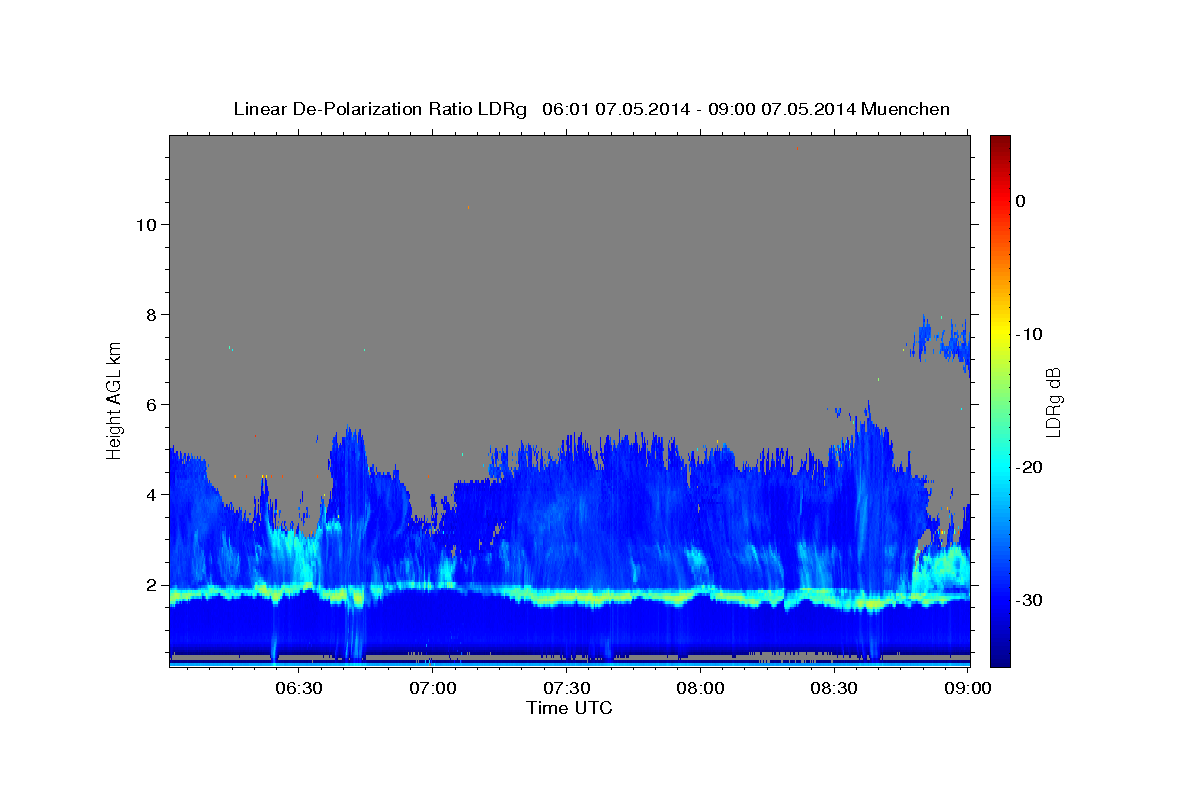This screenshot has height=800, width=1200.
Task: Click the height tick label '4'
Action: [151, 494]
